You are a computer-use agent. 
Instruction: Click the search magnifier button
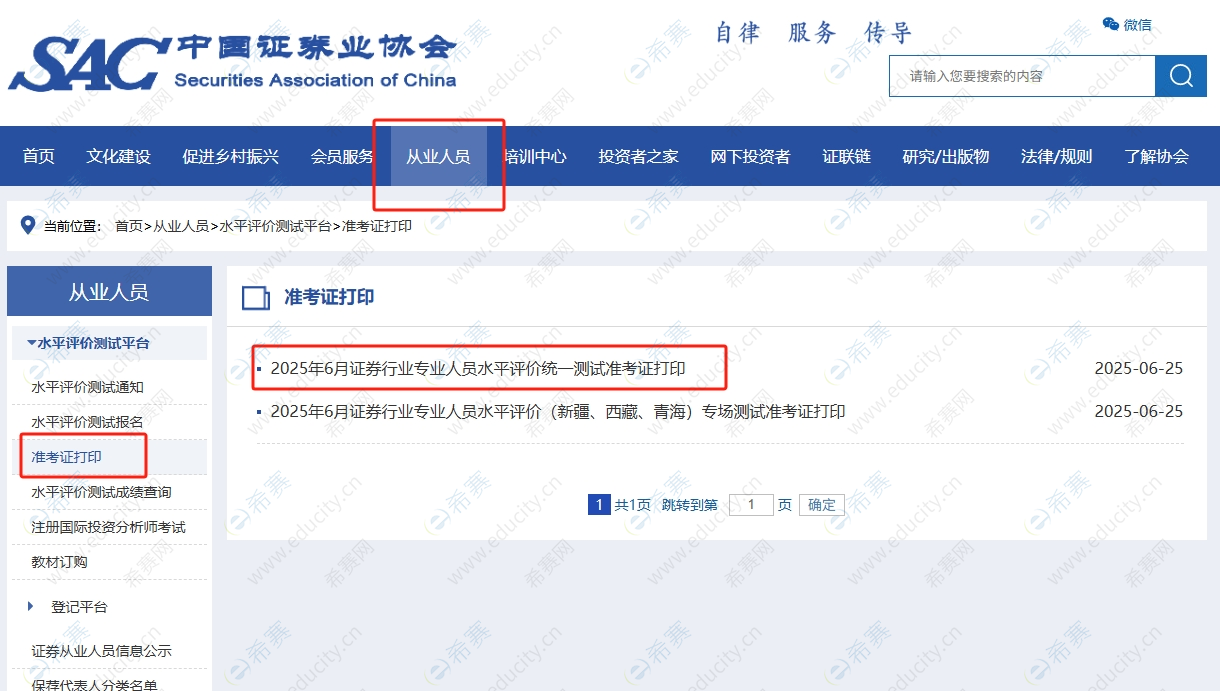(x=1181, y=76)
